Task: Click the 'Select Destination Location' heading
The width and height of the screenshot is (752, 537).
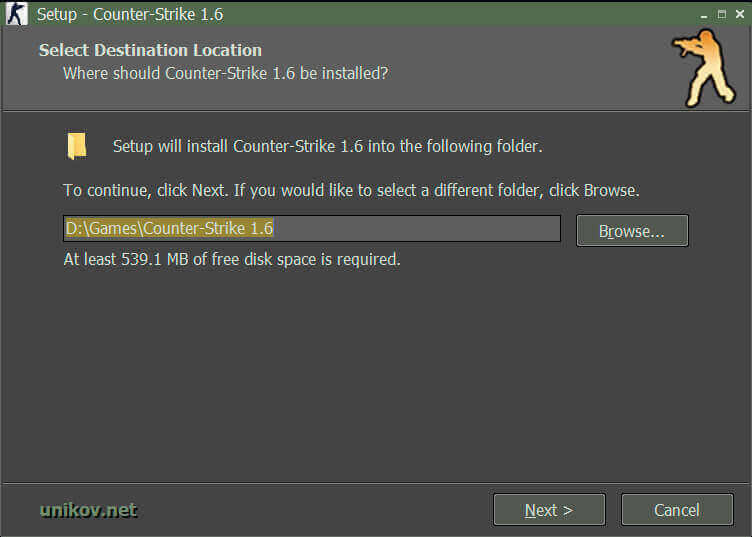Action: [x=150, y=50]
